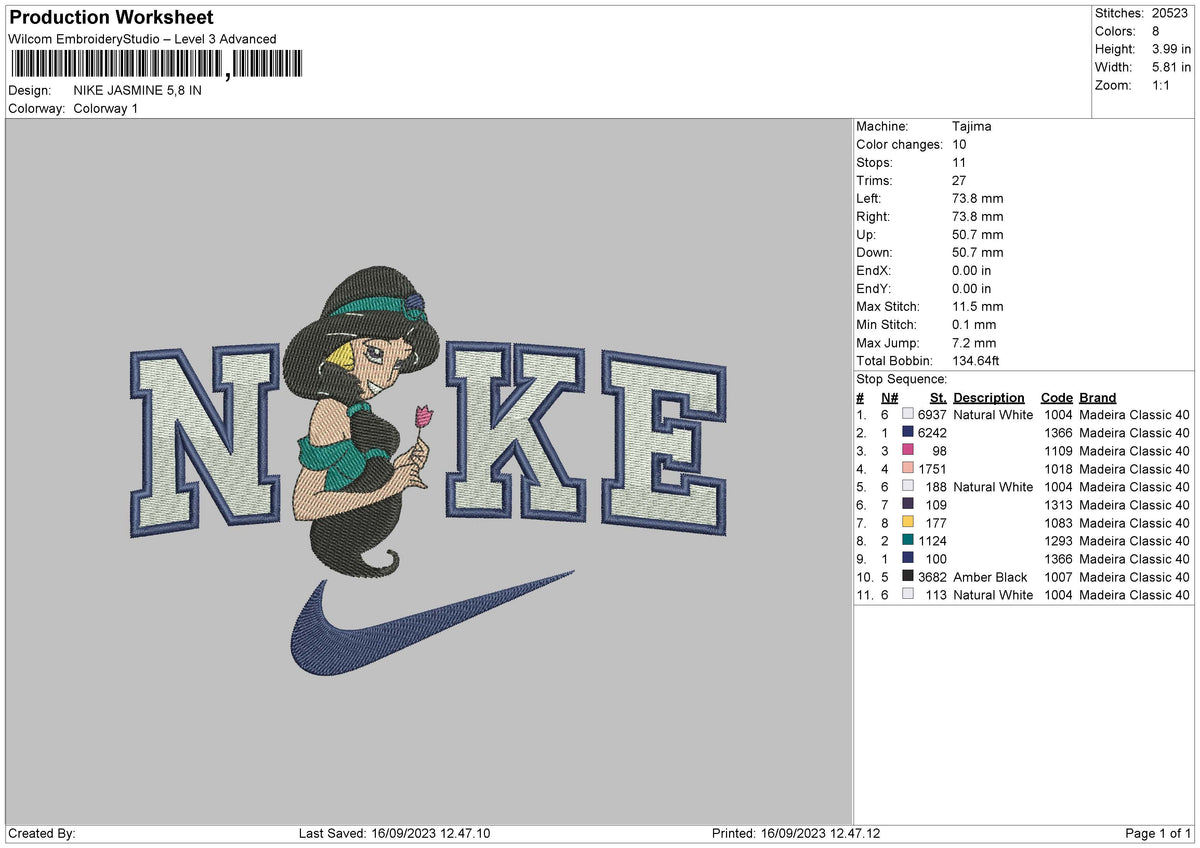This screenshot has height=848, width=1200.
Task: Click the "Stop Sequence:" heading
Action: click(902, 379)
